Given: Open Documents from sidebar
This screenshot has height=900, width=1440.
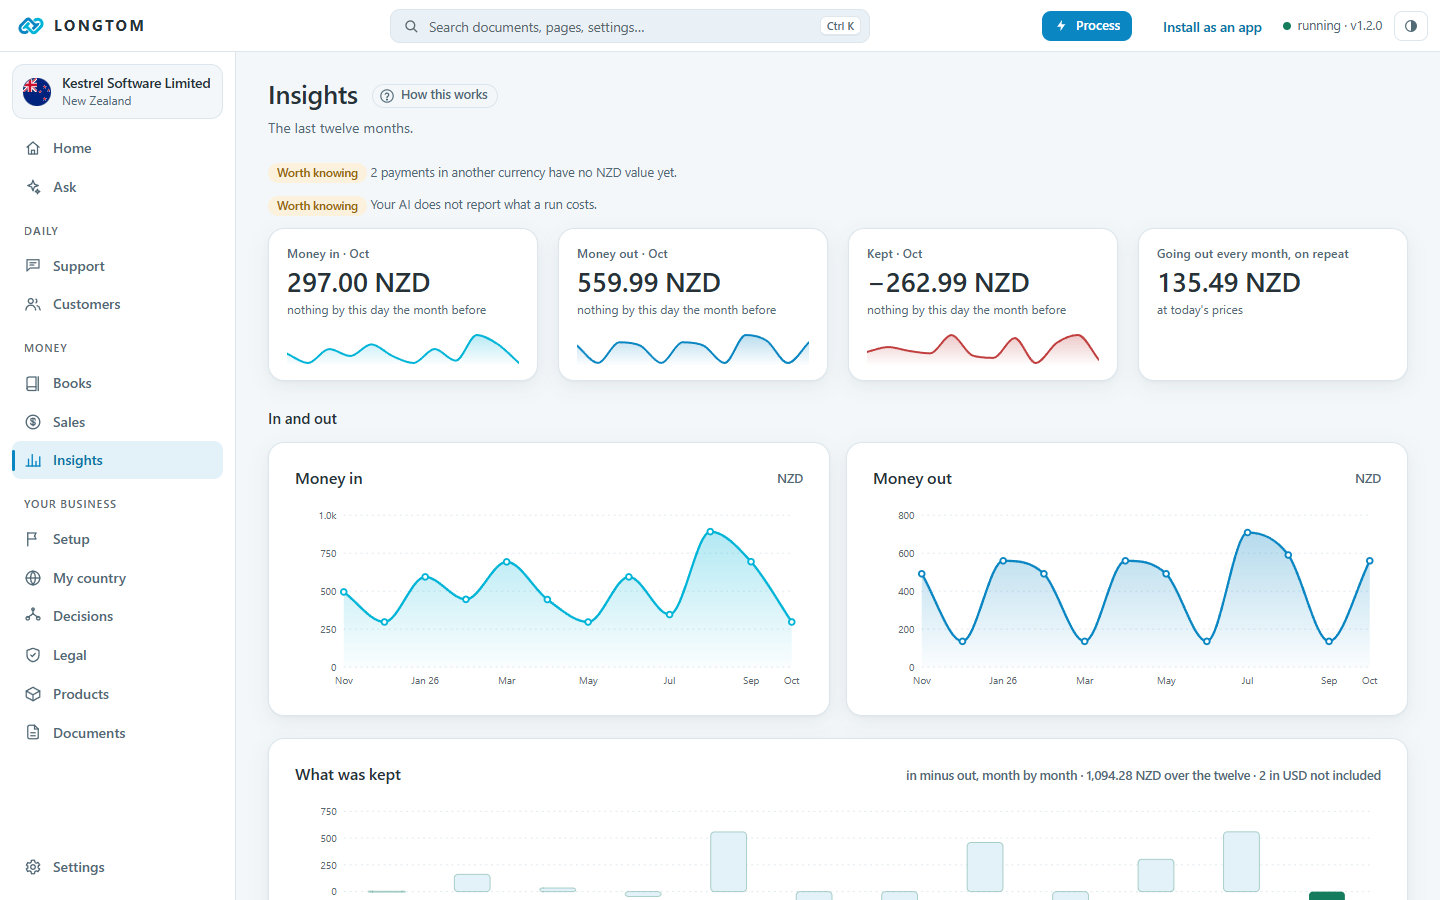Looking at the screenshot, I should (117, 733).
